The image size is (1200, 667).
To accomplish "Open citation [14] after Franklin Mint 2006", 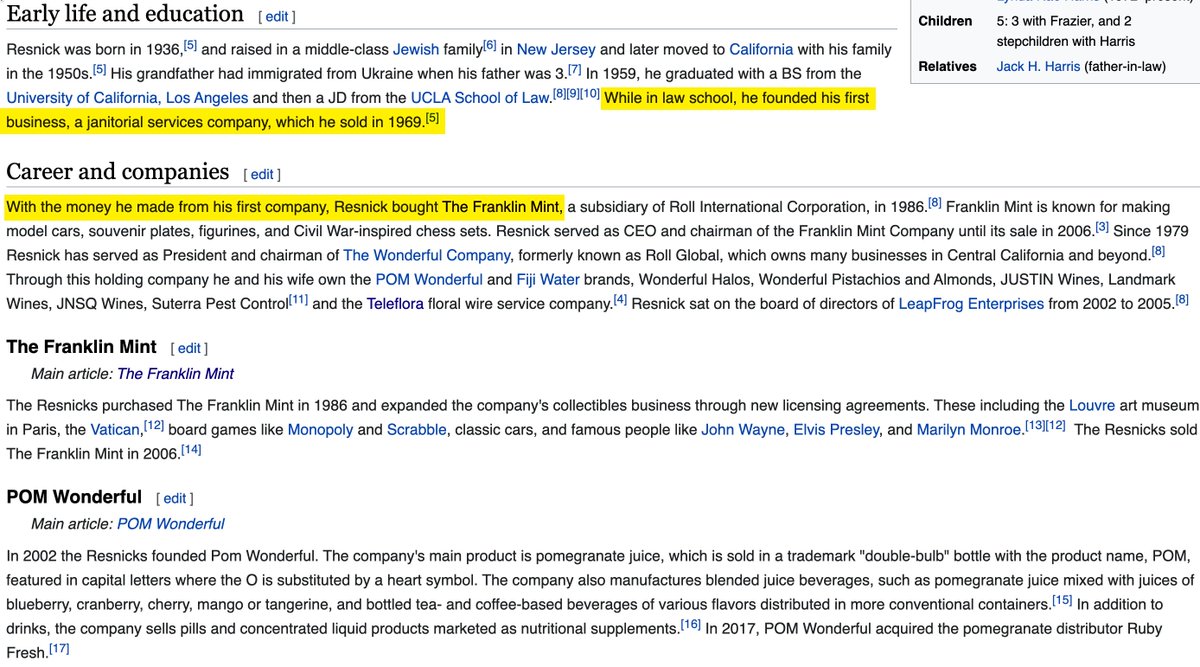I will [191, 450].
